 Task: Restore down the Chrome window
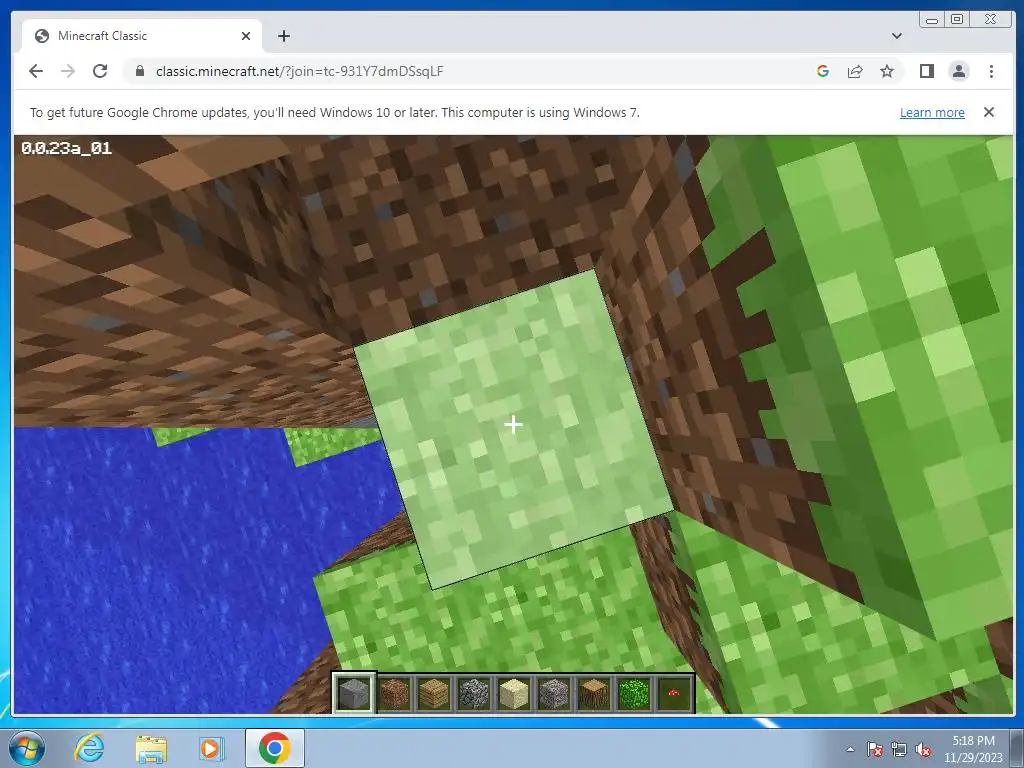coord(957,20)
